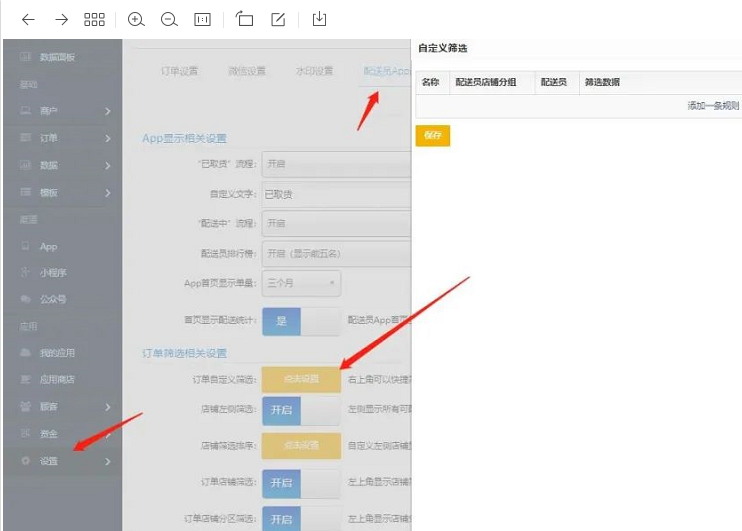Switch to the 水印设置 tab
Image resolution: width=742 pixels, height=531 pixels.
coord(314,71)
